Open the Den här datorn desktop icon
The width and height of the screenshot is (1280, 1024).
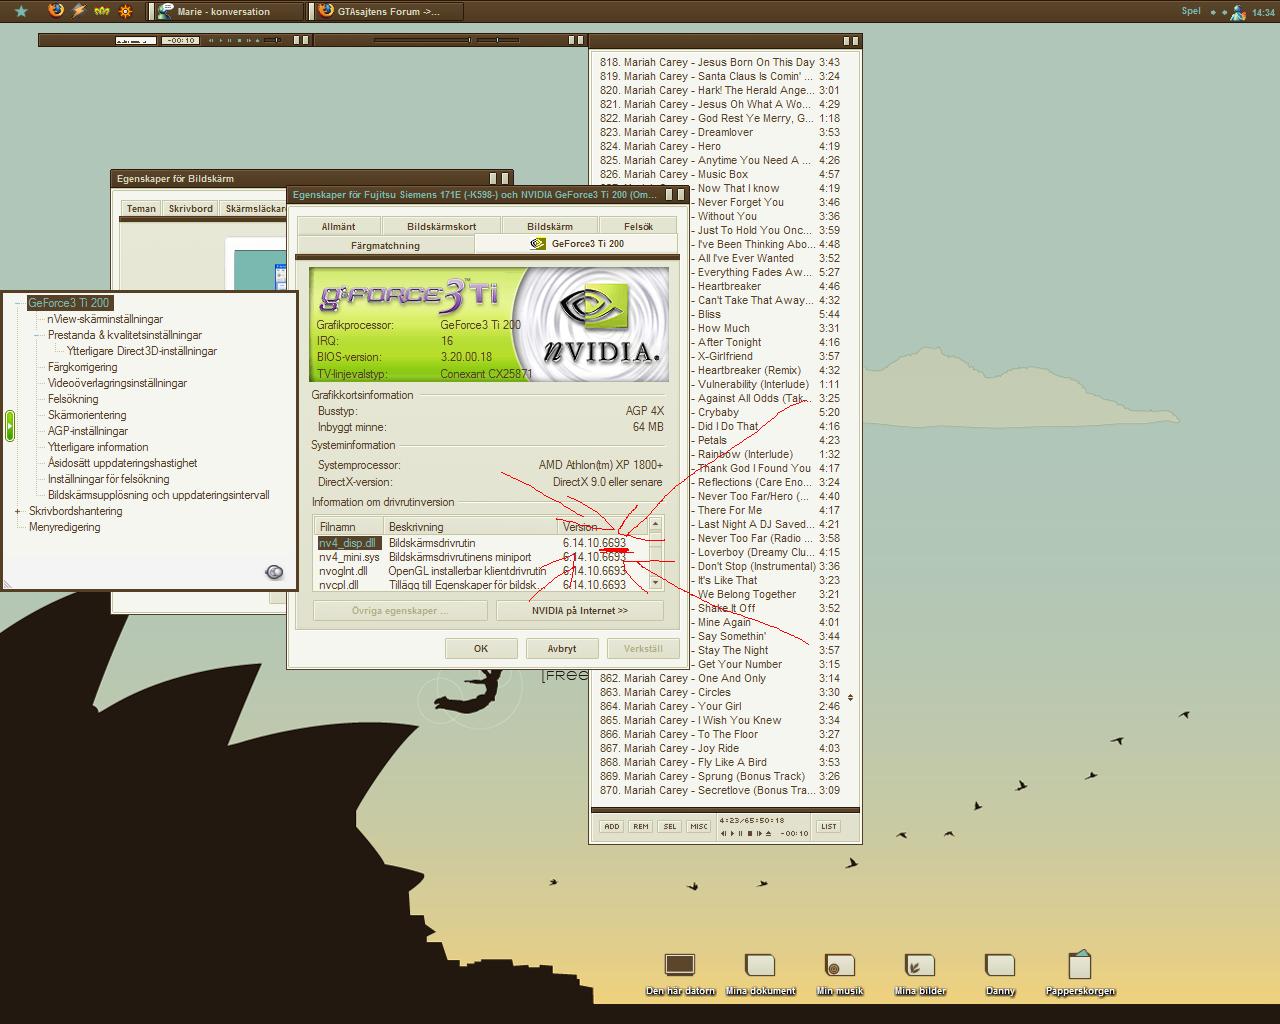[680, 973]
